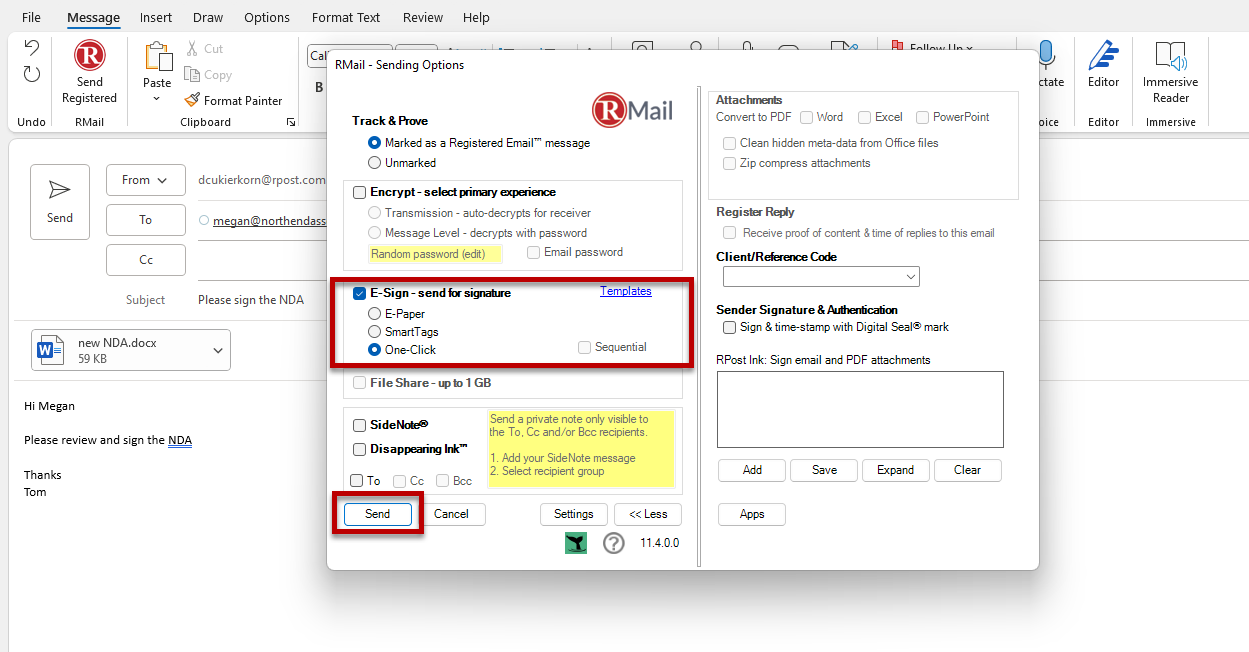Launch the Immersive Reader
This screenshot has height=652, width=1249.
coord(1170,72)
